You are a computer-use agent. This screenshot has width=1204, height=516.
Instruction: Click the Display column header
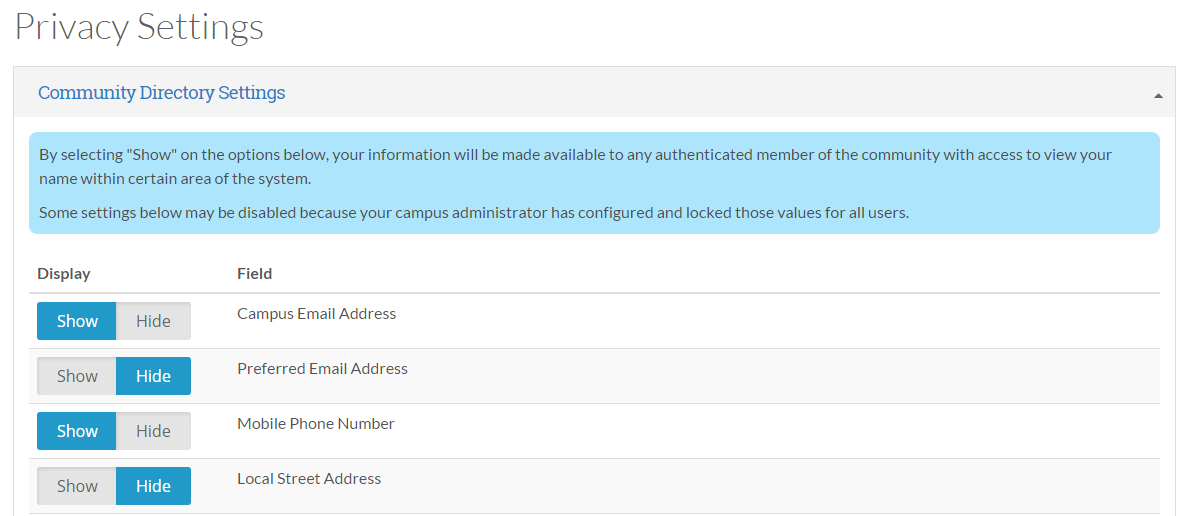[x=64, y=274]
